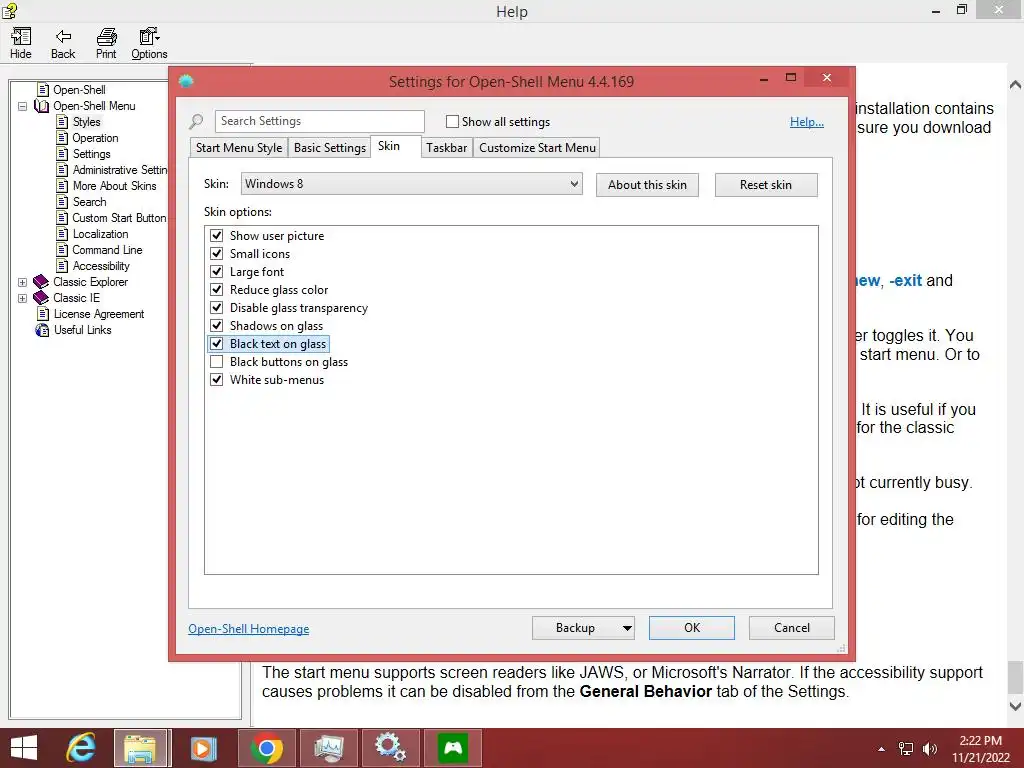The height and width of the screenshot is (768, 1024).
Task: Open the media player taskbar icon
Action: click(x=203, y=748)
